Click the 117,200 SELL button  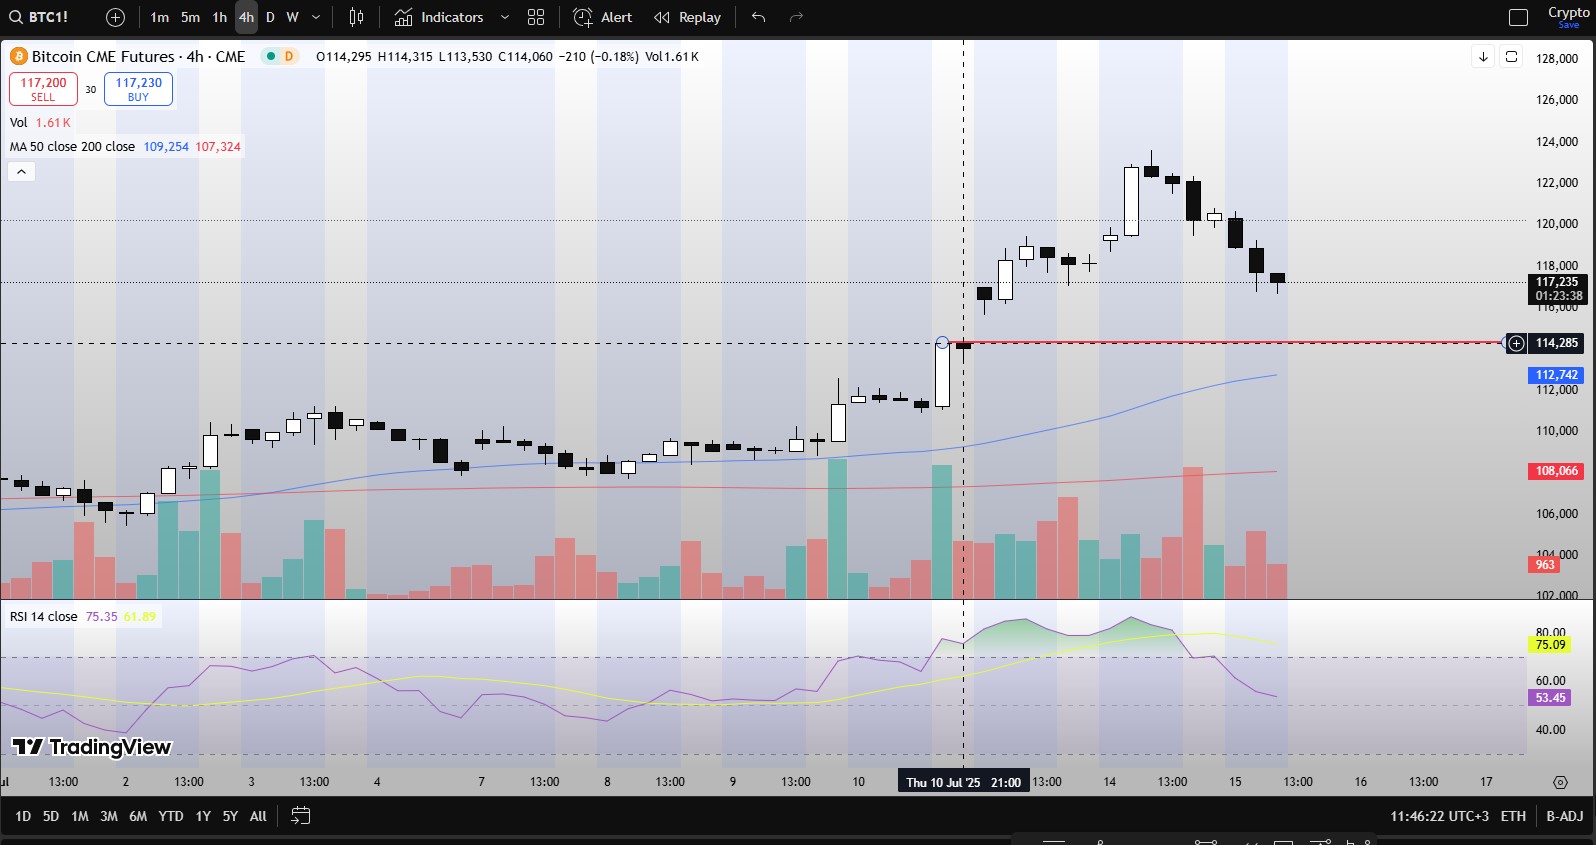(43, 89)
